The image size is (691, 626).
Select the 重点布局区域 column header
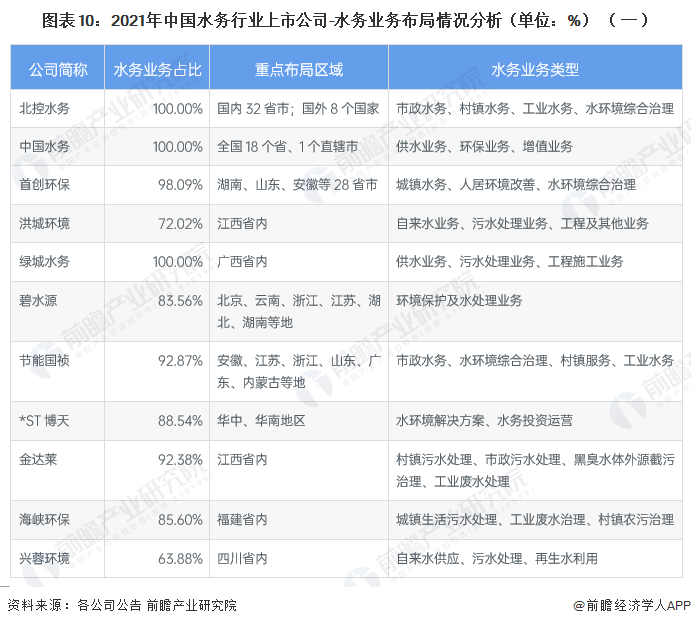(298, 69)
